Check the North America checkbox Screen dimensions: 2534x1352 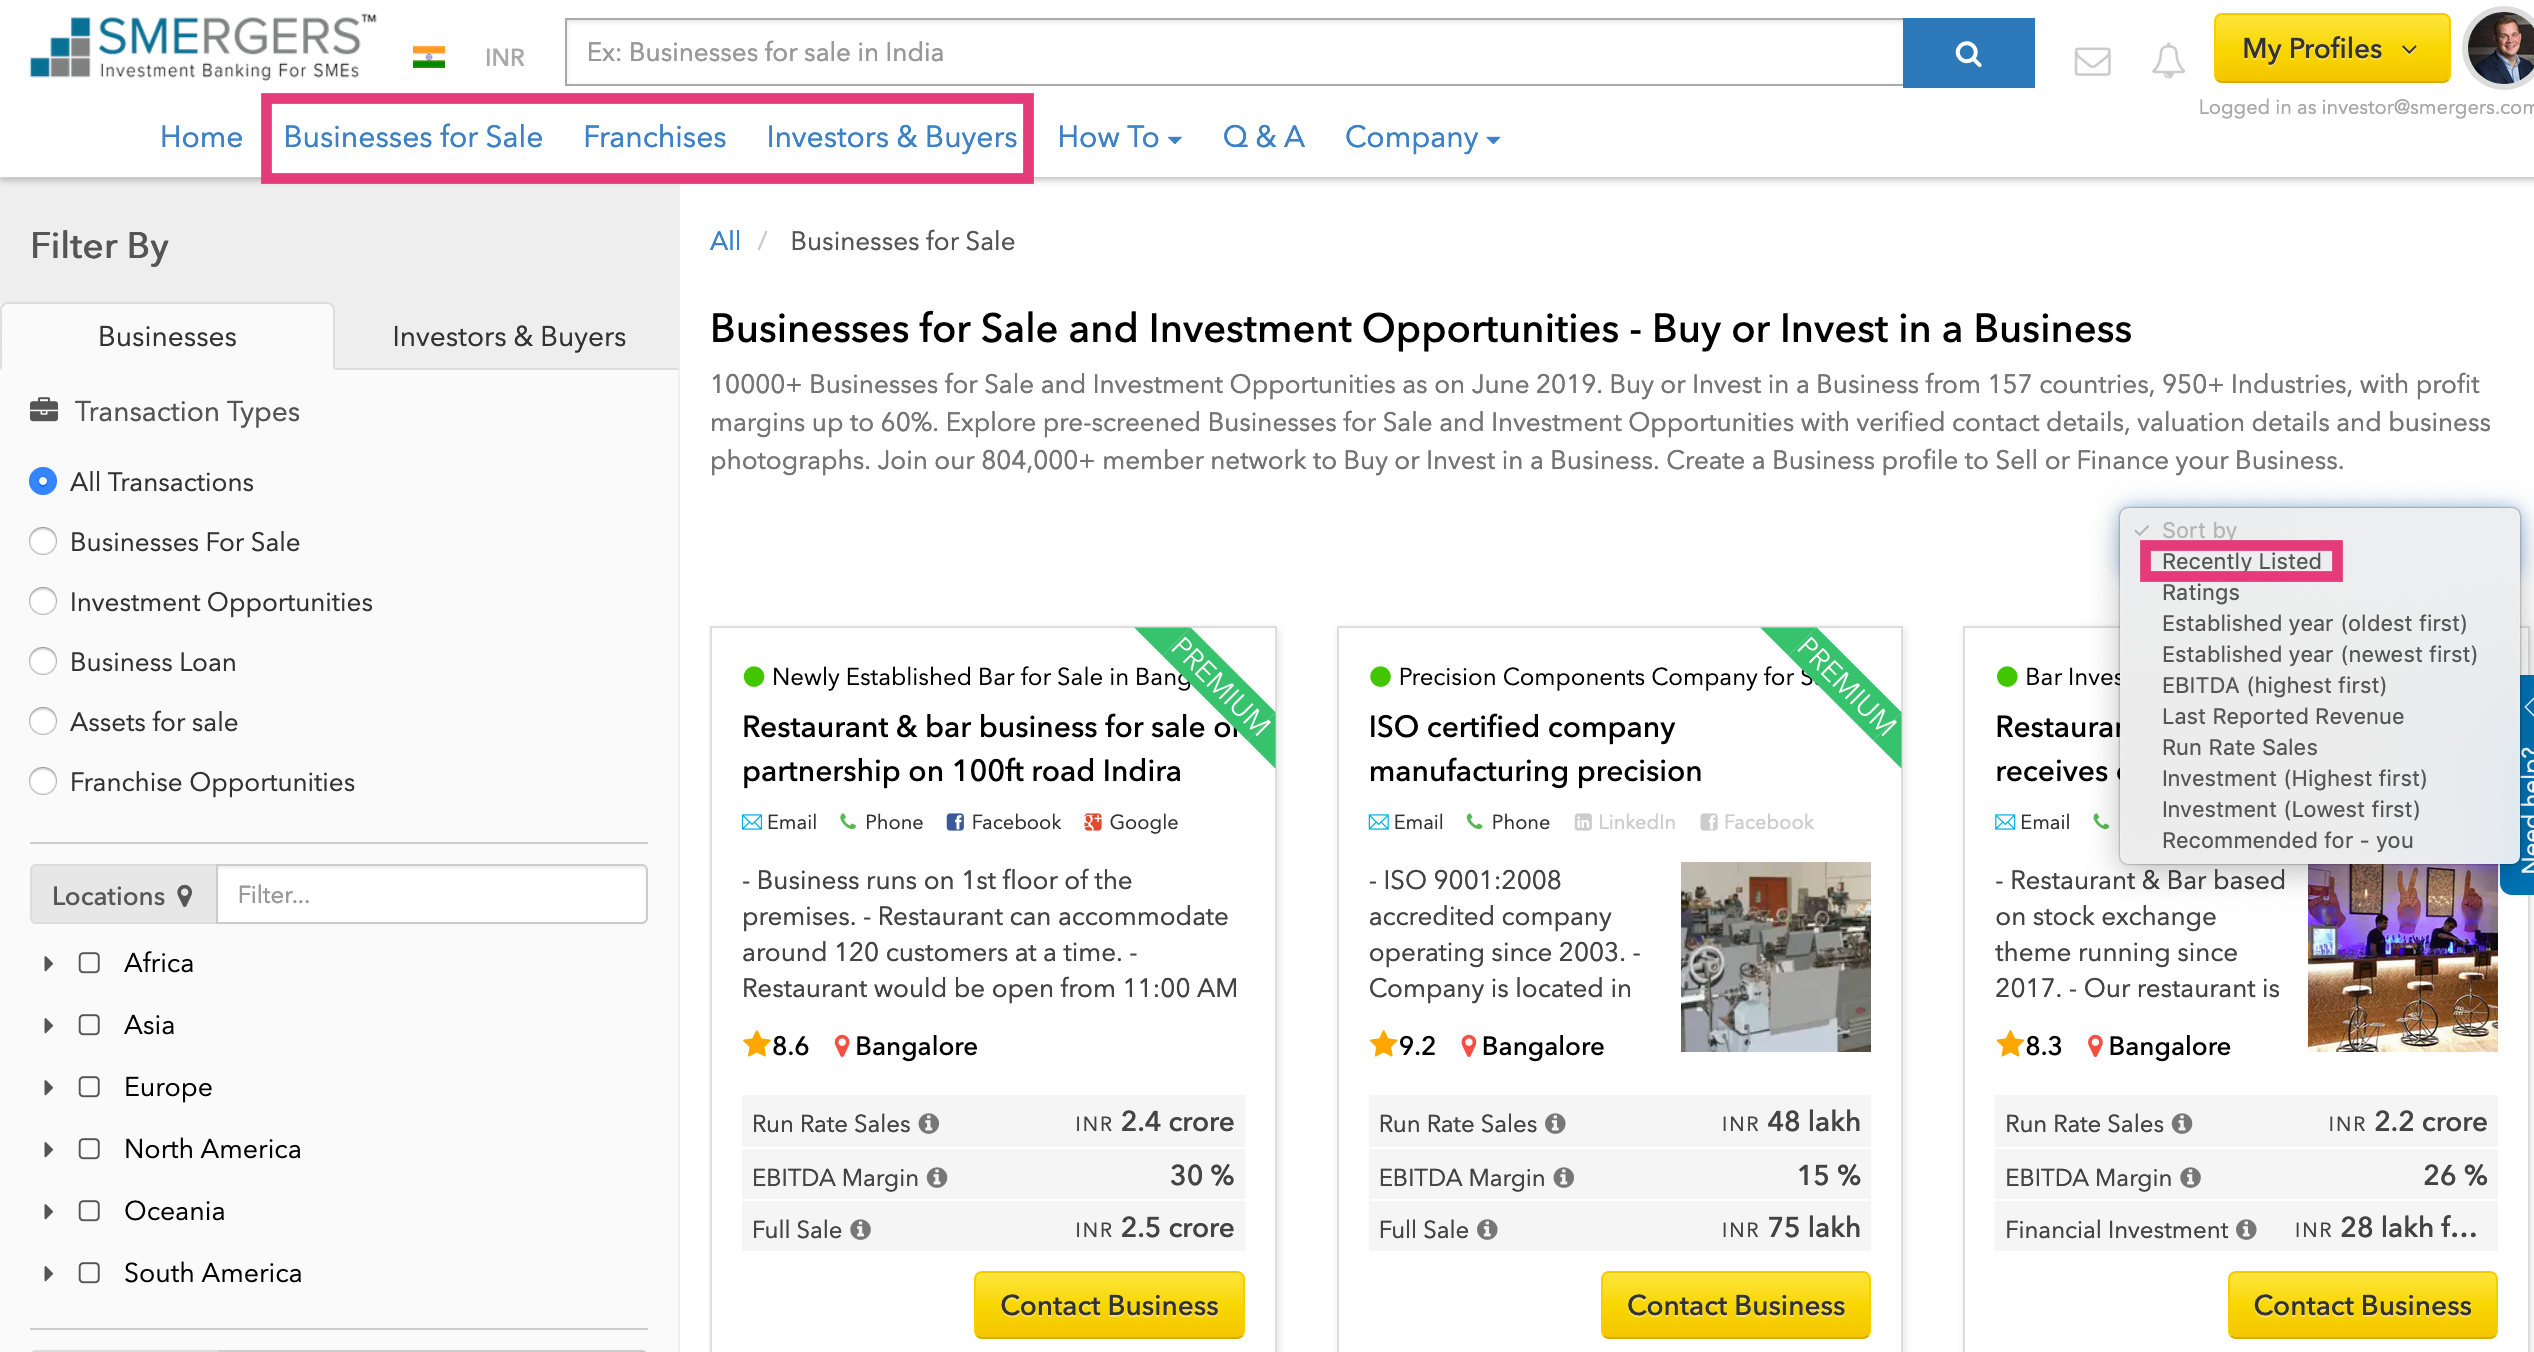(x=89, y=1149)
